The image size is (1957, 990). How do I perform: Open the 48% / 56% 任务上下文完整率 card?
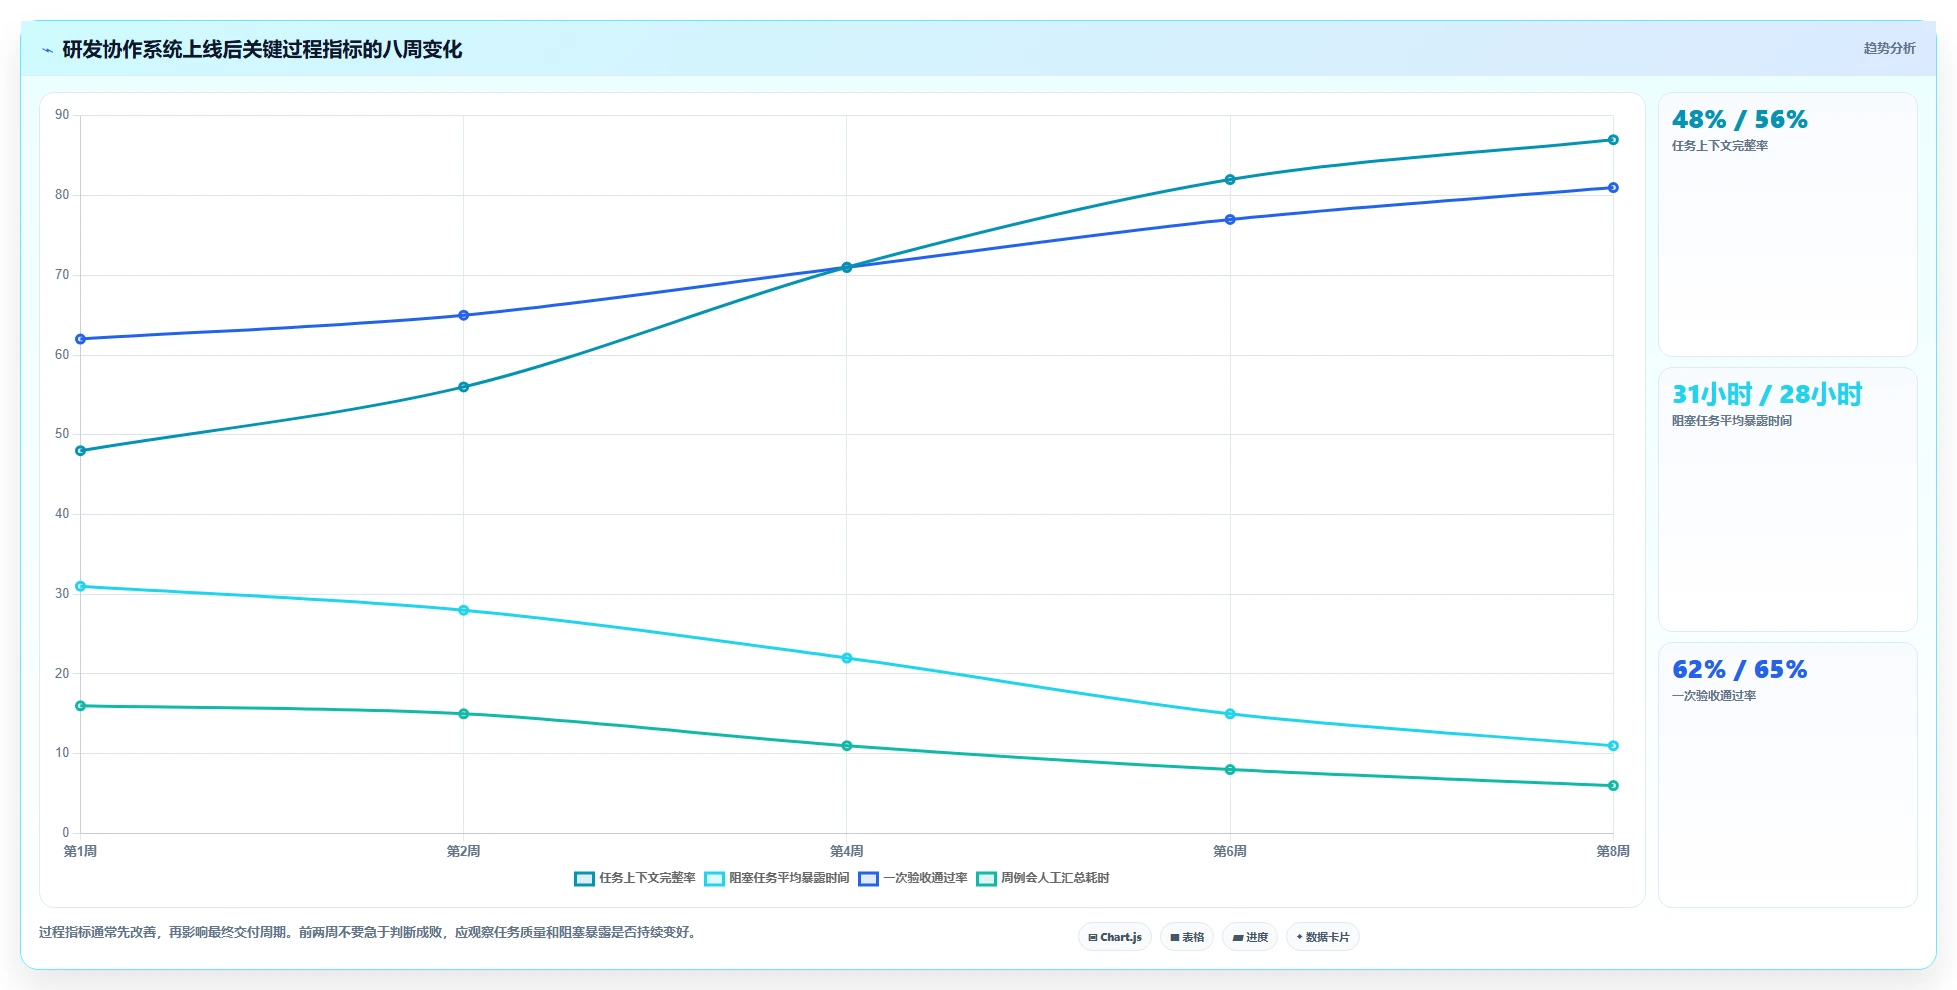[1788, 225]
